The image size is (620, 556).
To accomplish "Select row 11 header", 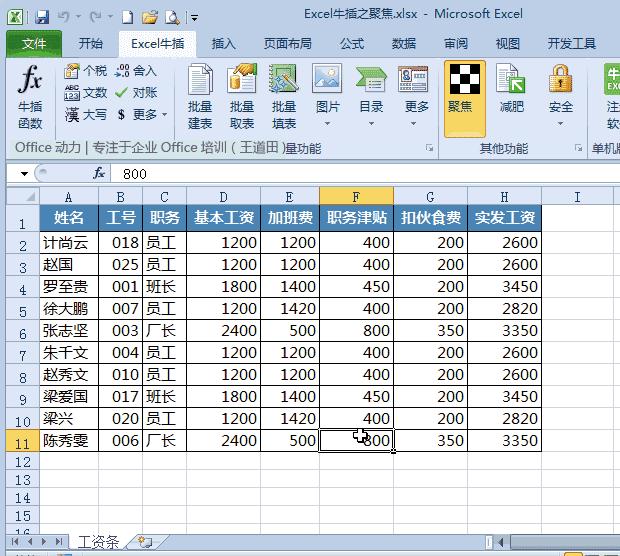I will click(x=23, y=441).
